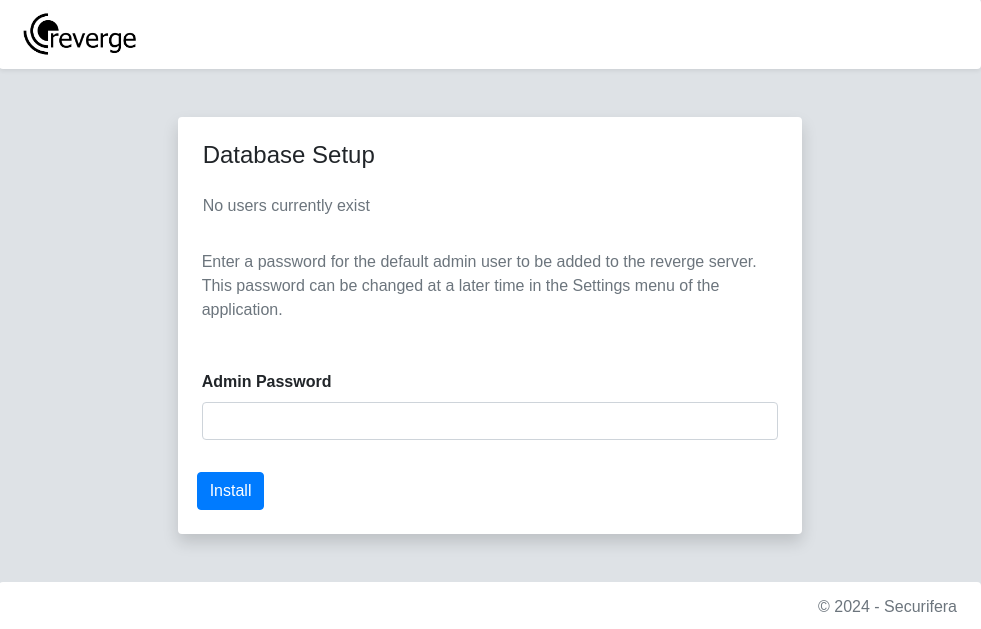
Task: Focus the Admin Password input field
Action: click(x=490, y=421)
